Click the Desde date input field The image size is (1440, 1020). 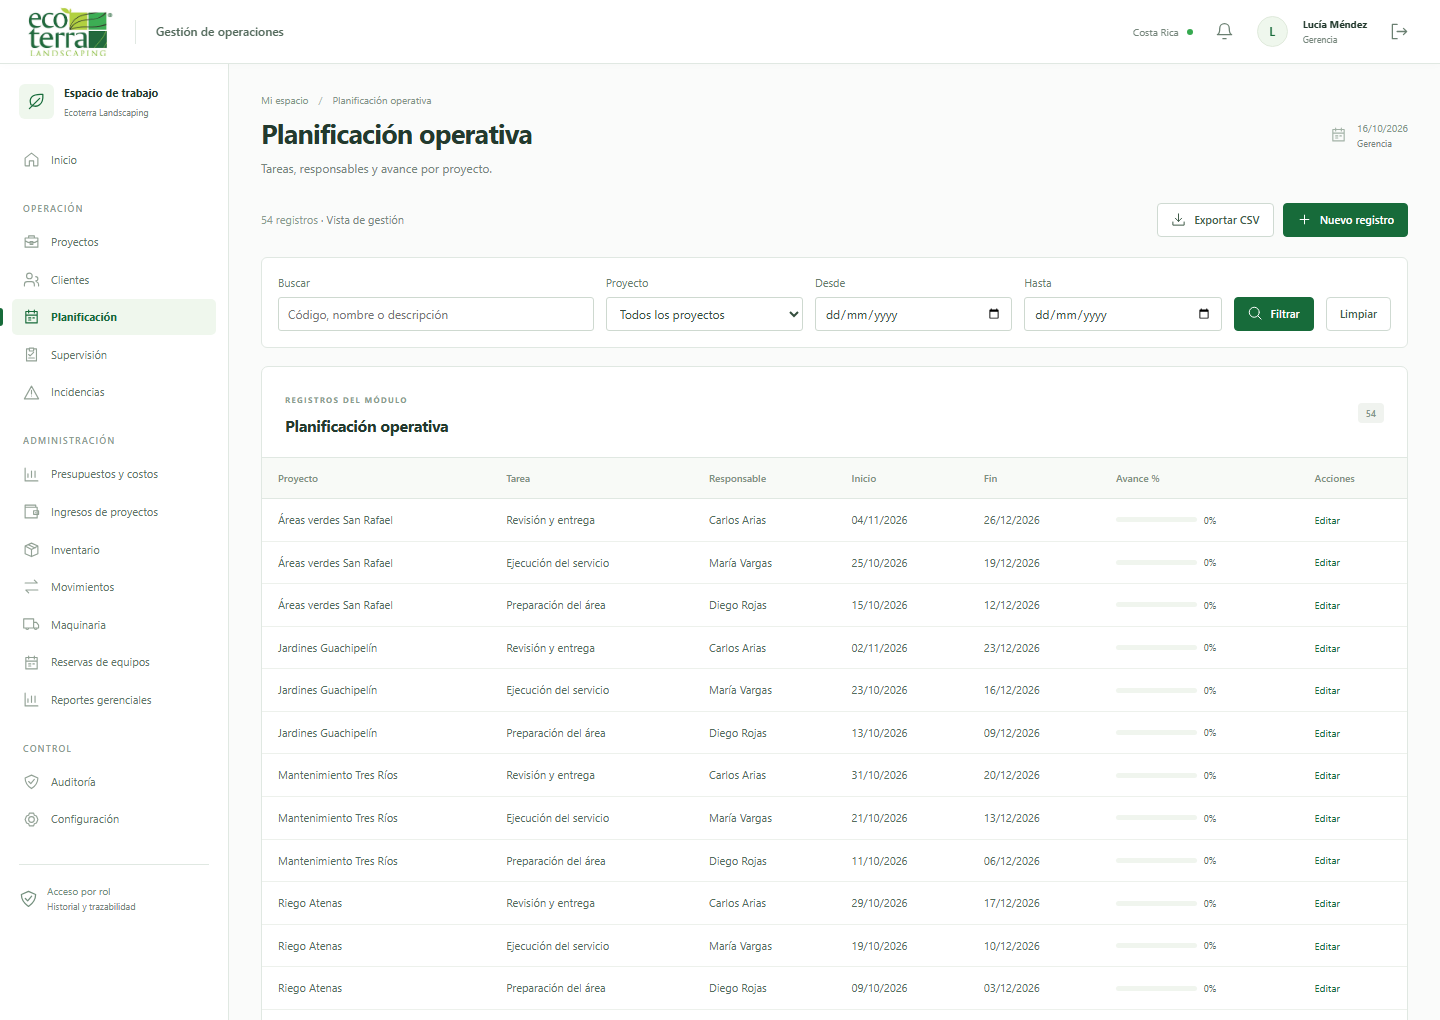point(913,314)
